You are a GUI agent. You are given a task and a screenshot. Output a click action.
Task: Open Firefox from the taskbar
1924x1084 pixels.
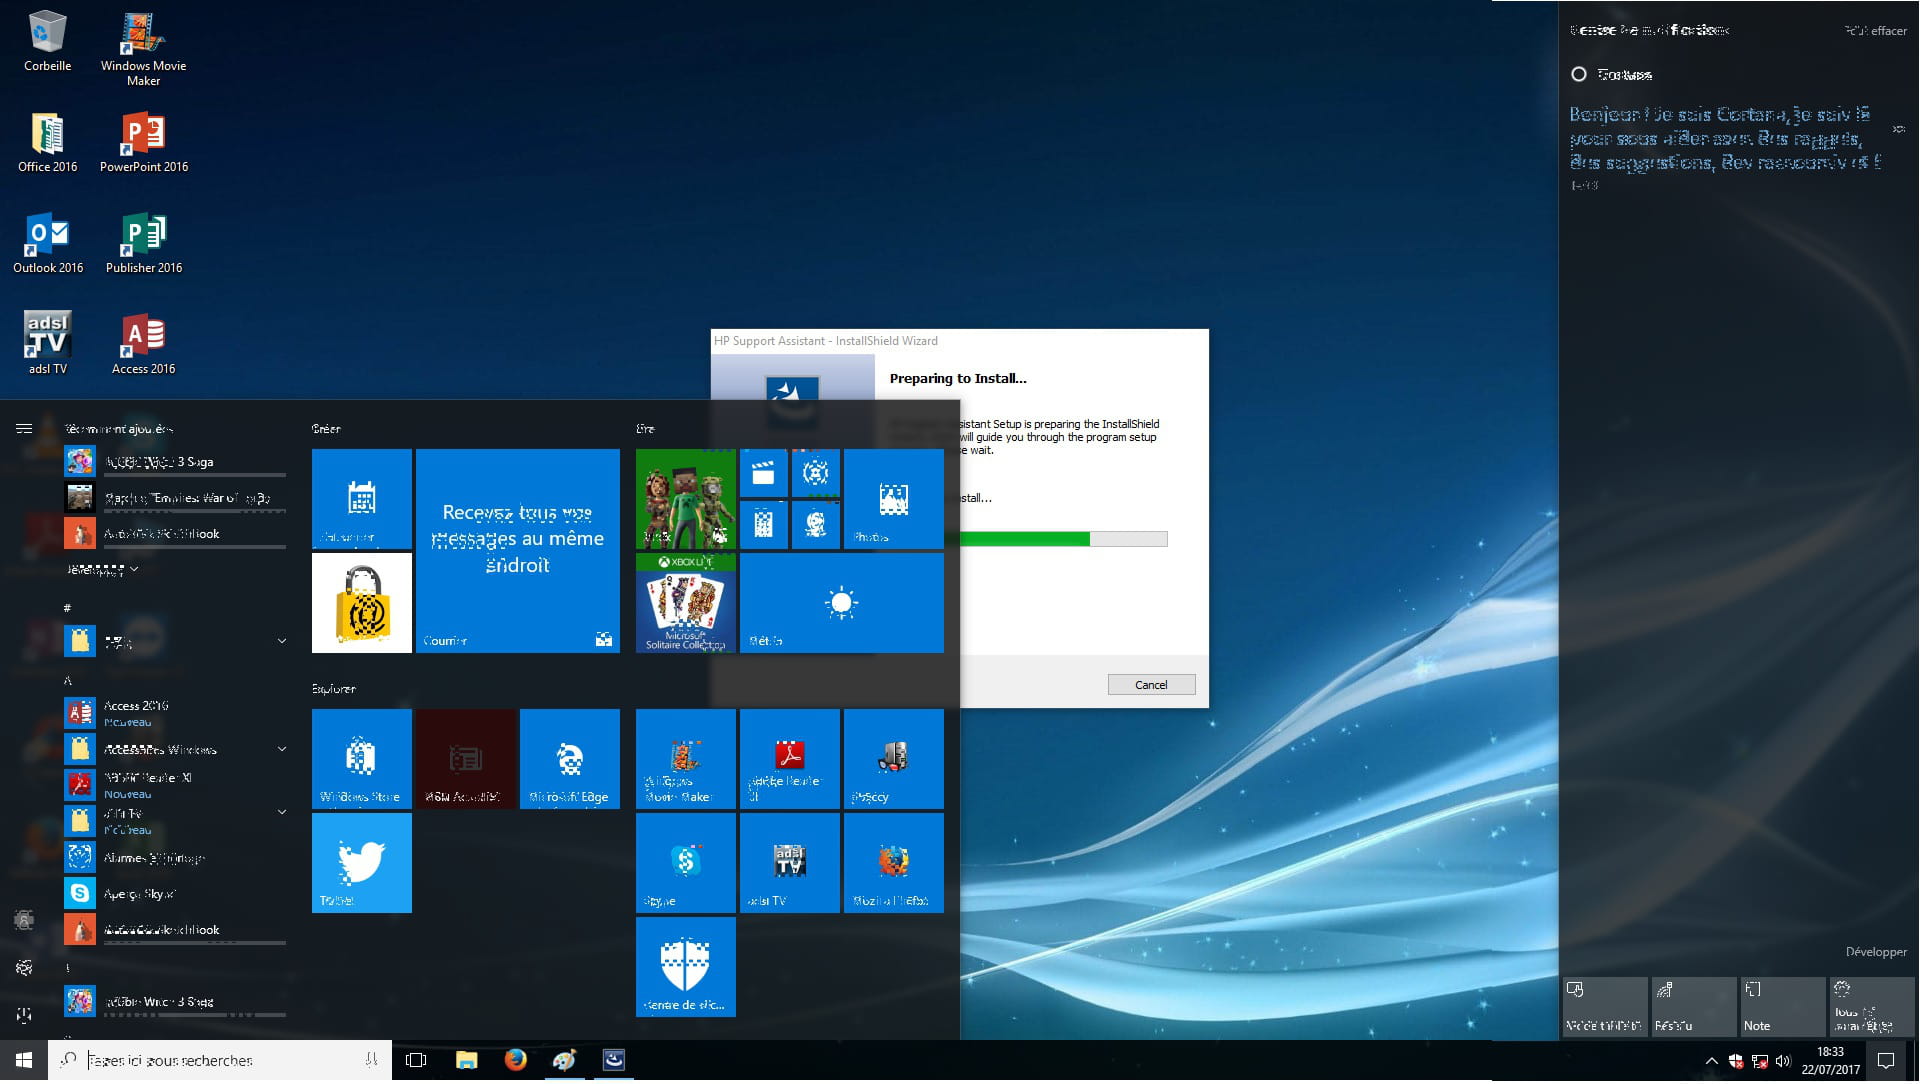(517, 1062)
